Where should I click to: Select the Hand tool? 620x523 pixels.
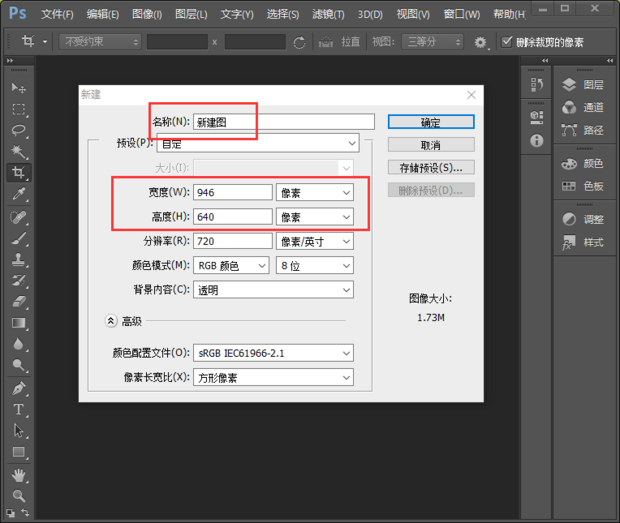(18, 475)
